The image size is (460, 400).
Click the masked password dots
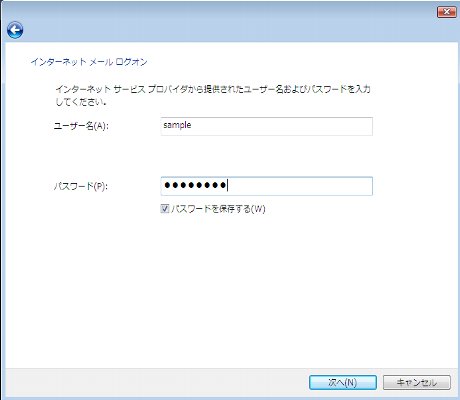click(x=195, y=185)
